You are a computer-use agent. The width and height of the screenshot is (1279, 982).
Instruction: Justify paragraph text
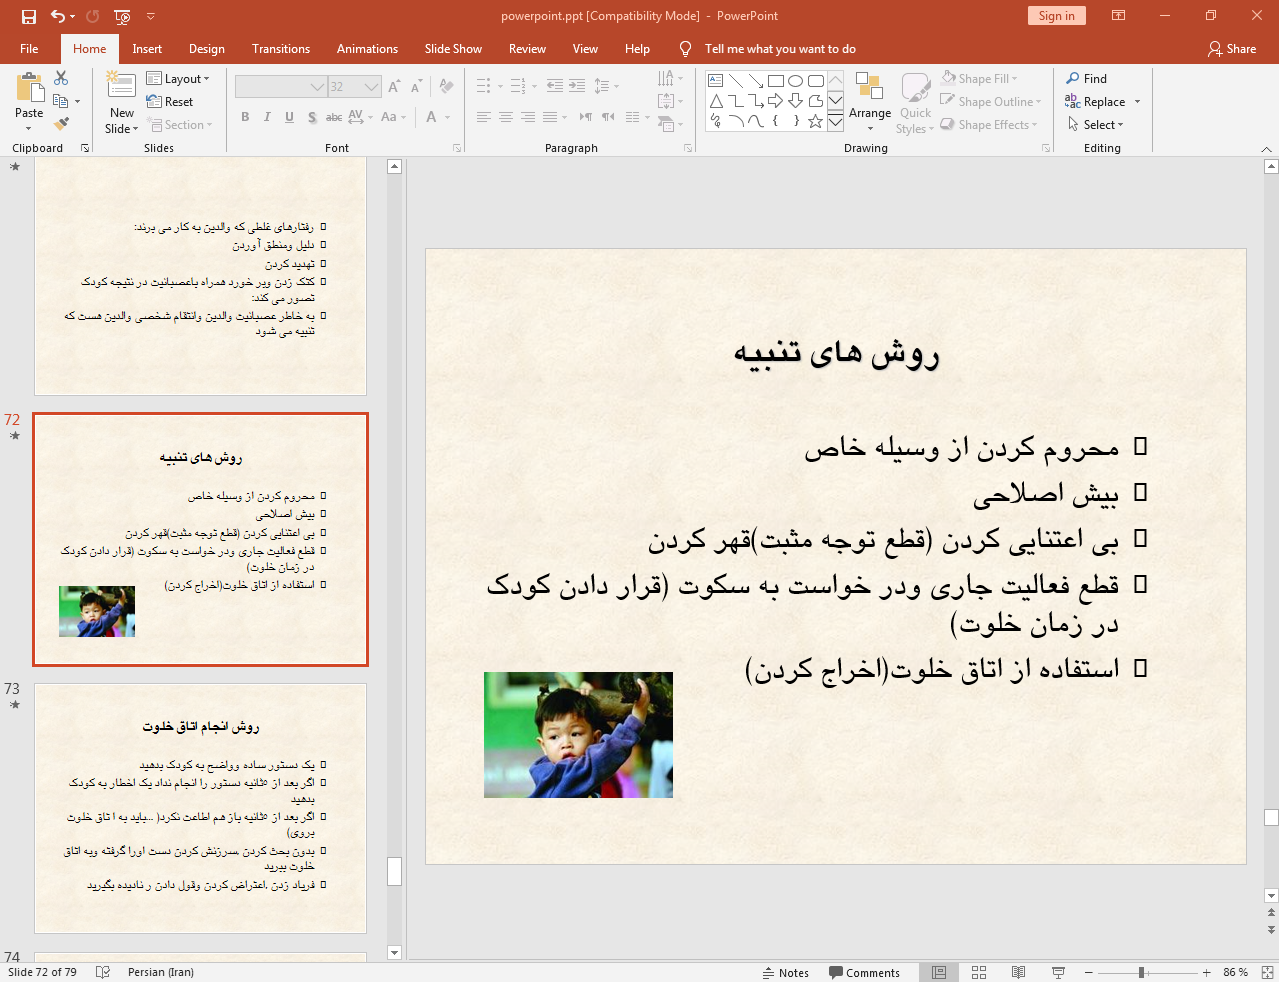pyautogui.click(x=550, y=117)
